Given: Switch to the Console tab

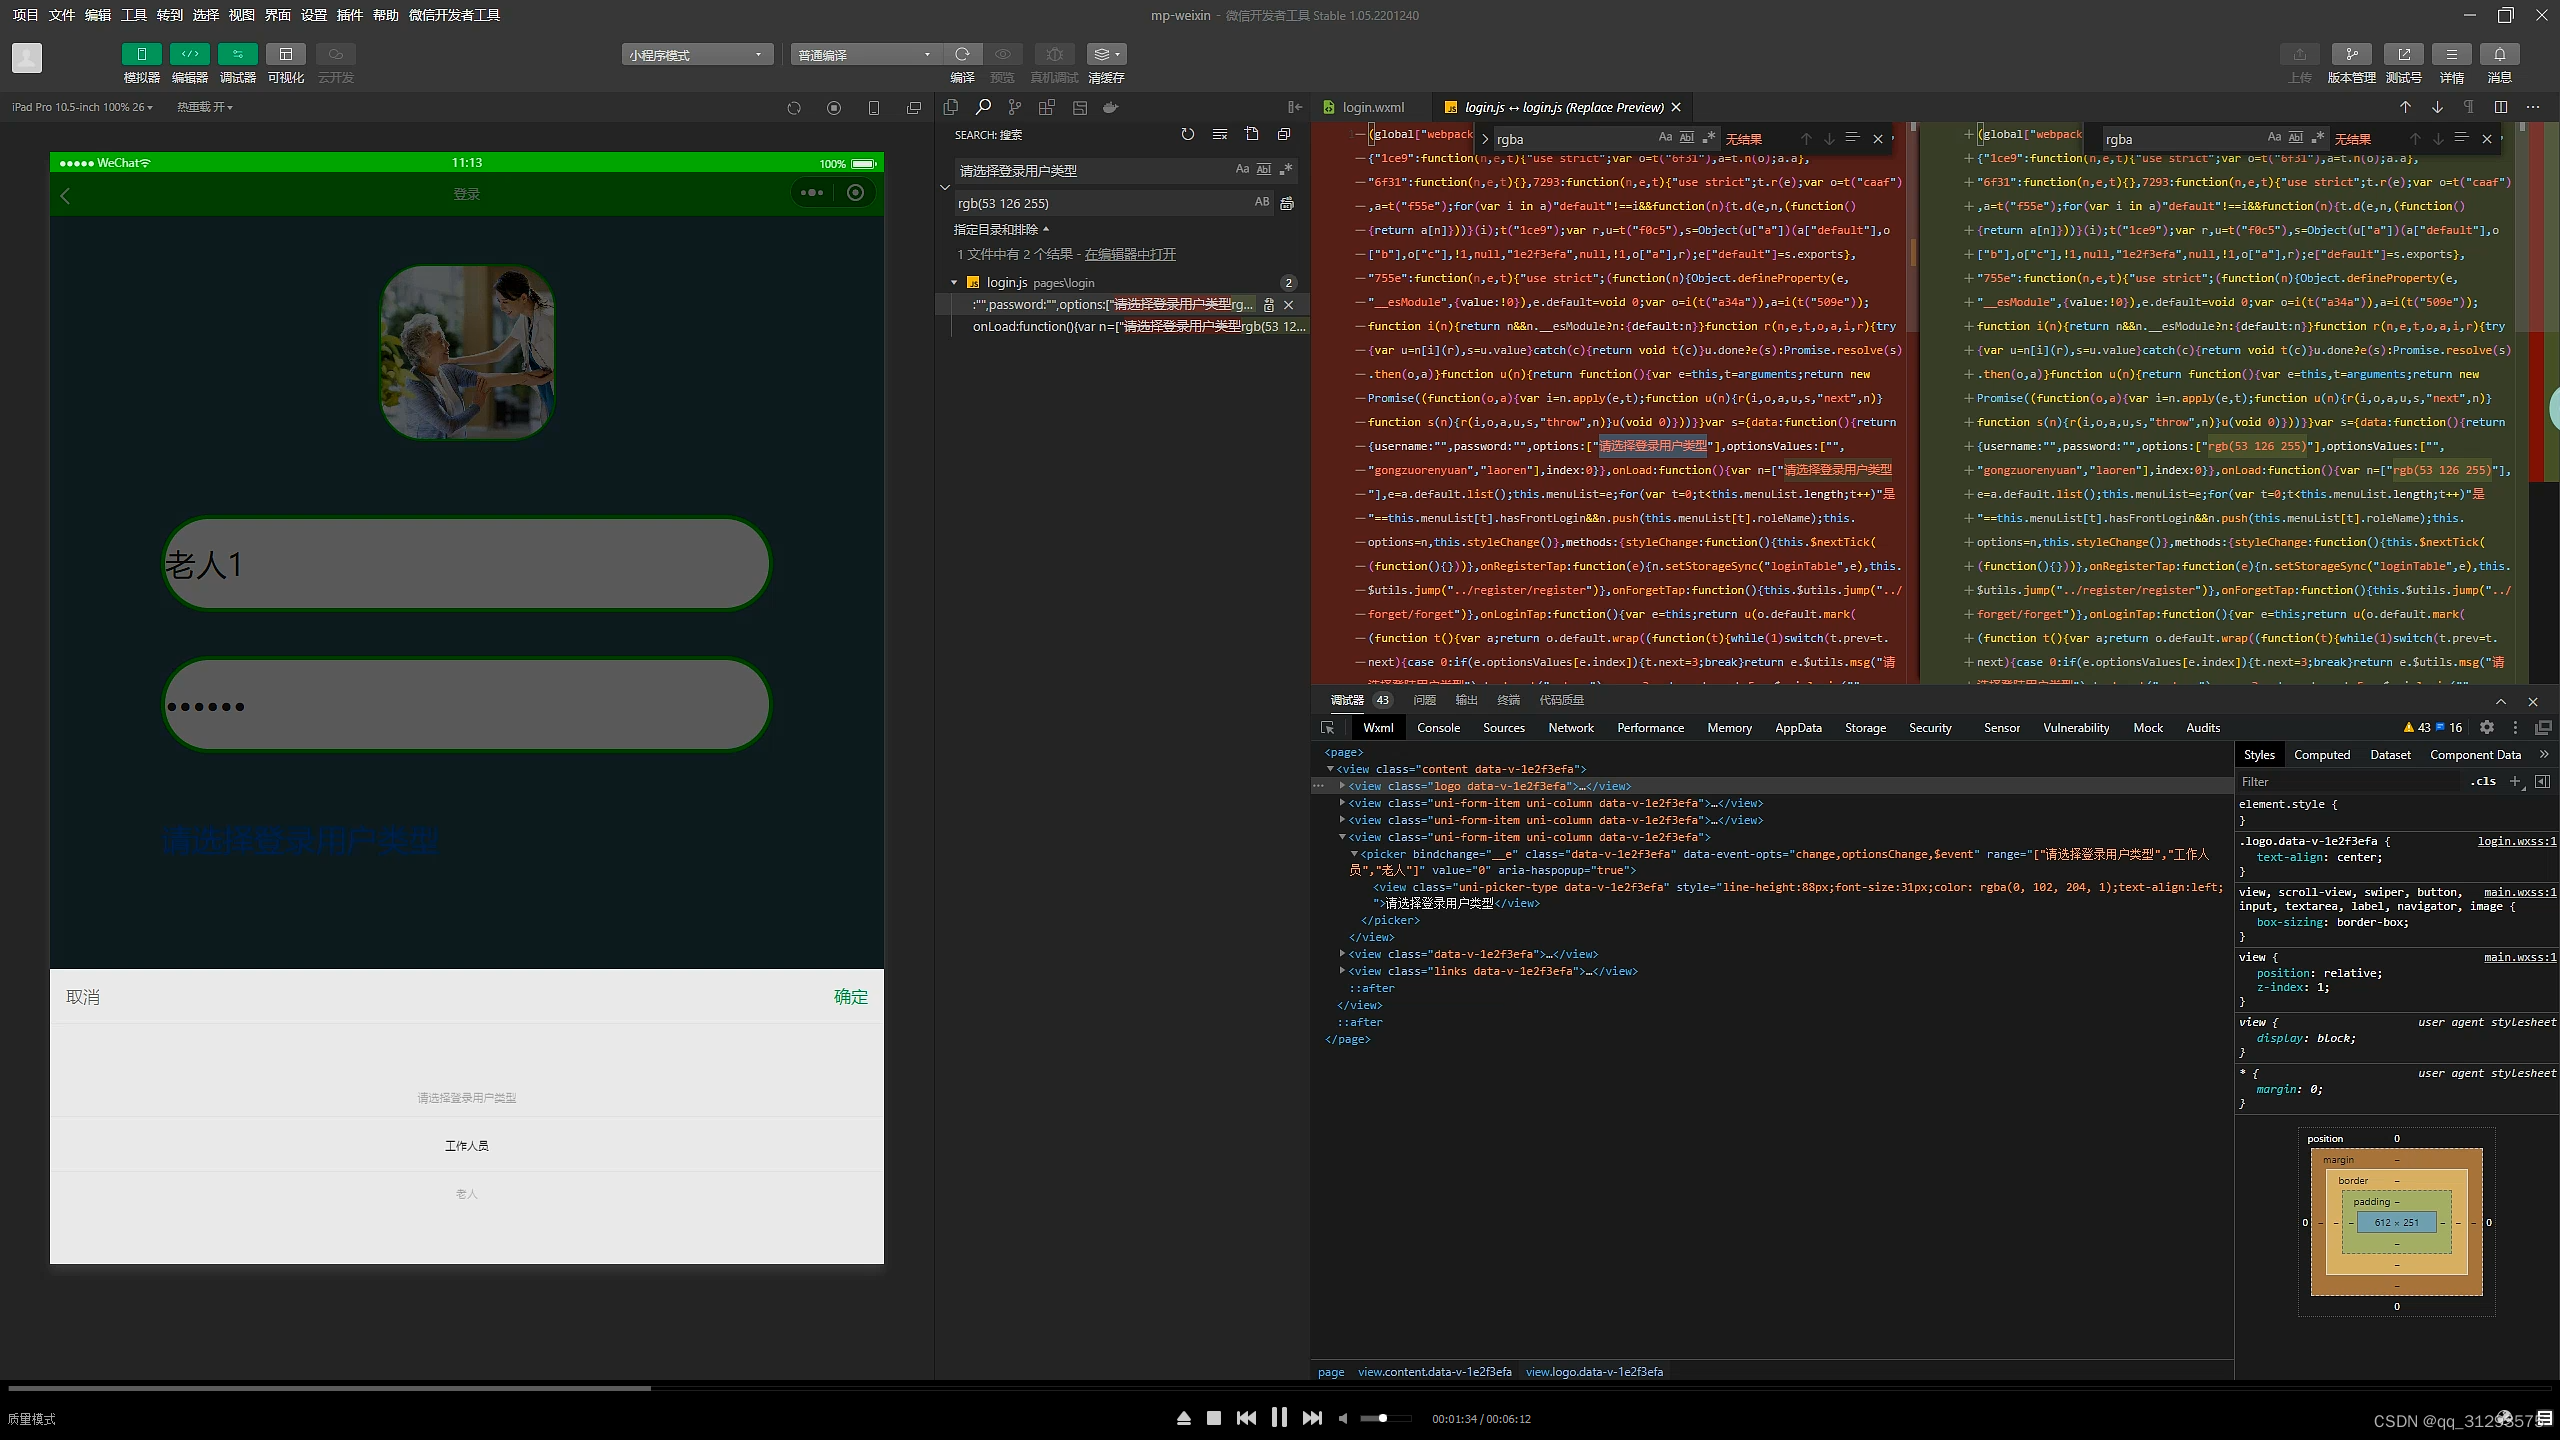Looking at the screenshot, I should point(1438,728).
